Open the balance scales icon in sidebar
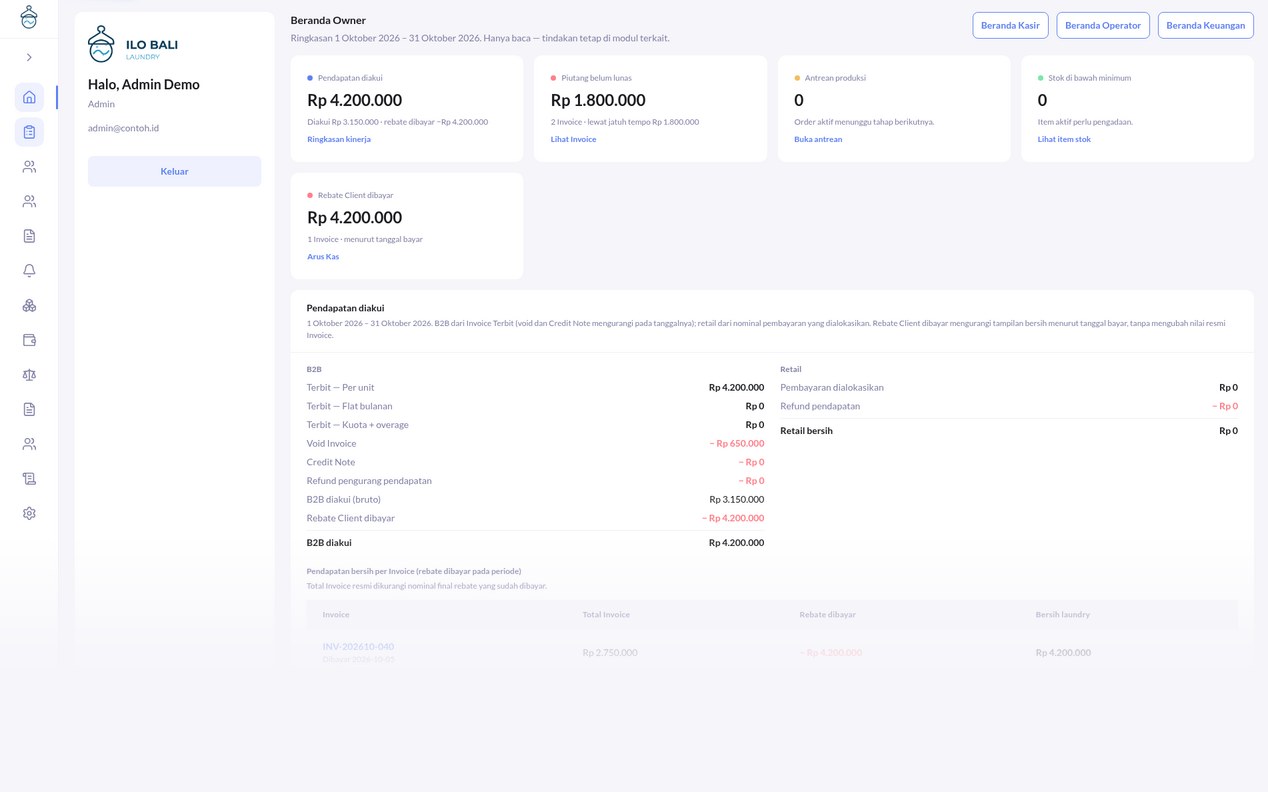Viewport: 1268px width, 792px height. [29, 375]
